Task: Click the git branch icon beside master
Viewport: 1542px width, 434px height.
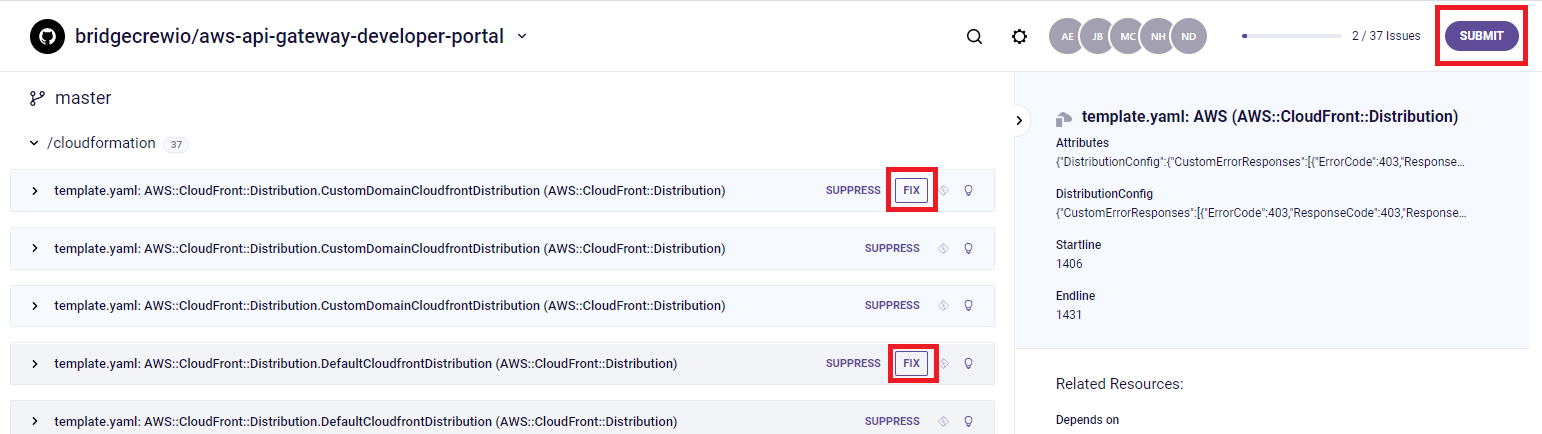Action: pyautogui.click(x=37, y=98)
